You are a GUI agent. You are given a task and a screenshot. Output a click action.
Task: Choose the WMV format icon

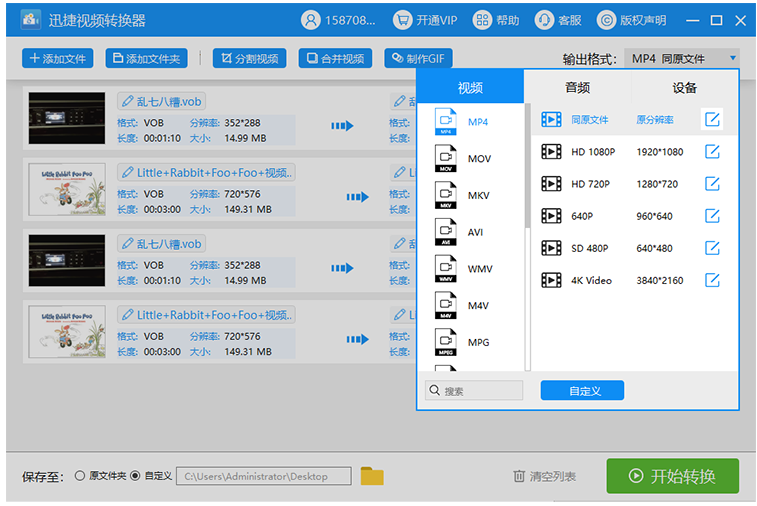(445, 269)
